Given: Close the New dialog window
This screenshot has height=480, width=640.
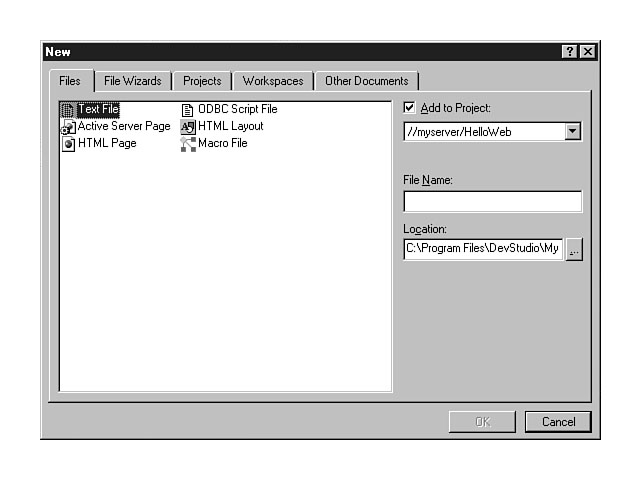Looking at the screenshot, I should [587, 52].
